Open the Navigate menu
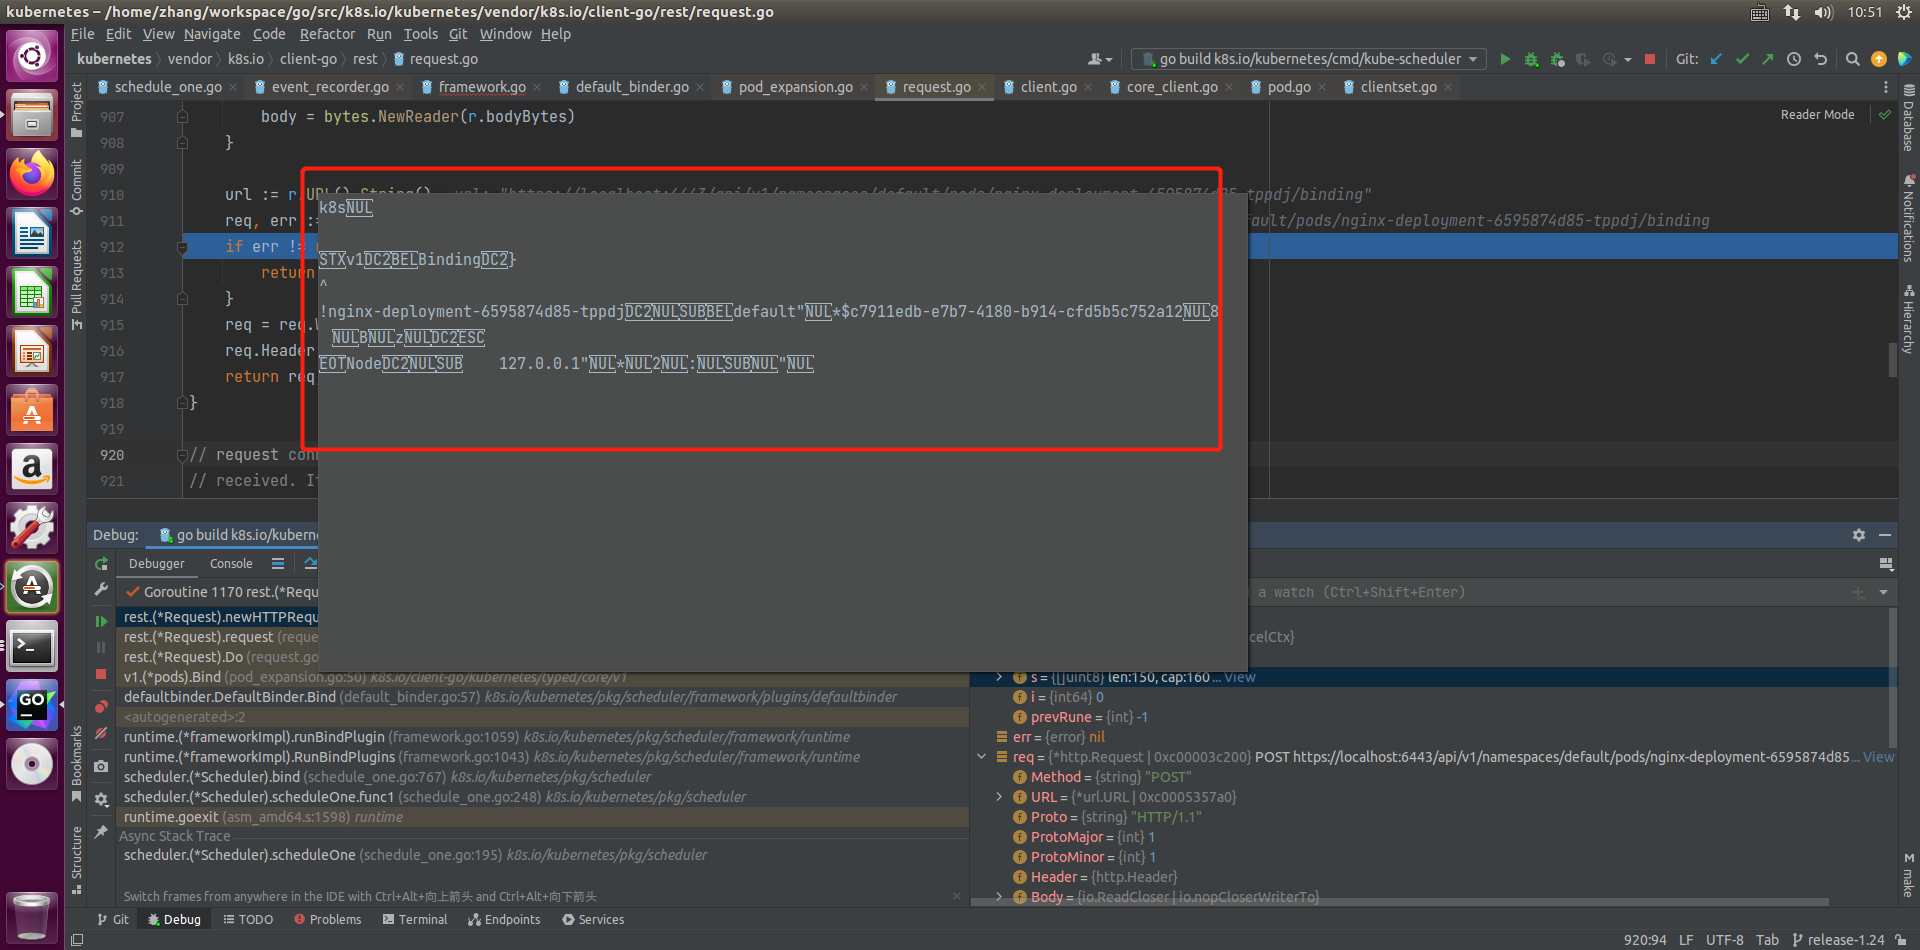 pos(212,34)
